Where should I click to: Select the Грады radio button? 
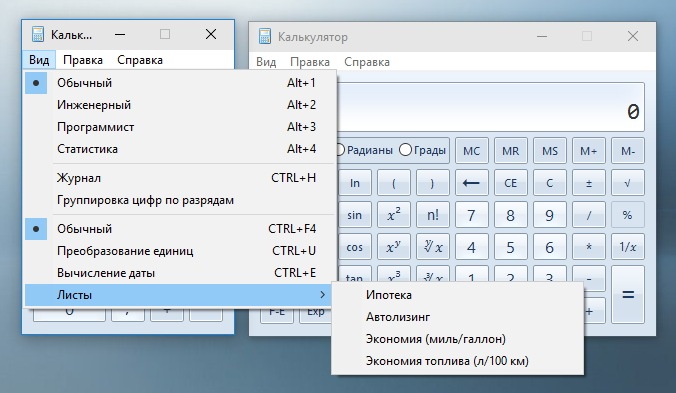pyautogui.click(x=422, y=150)
